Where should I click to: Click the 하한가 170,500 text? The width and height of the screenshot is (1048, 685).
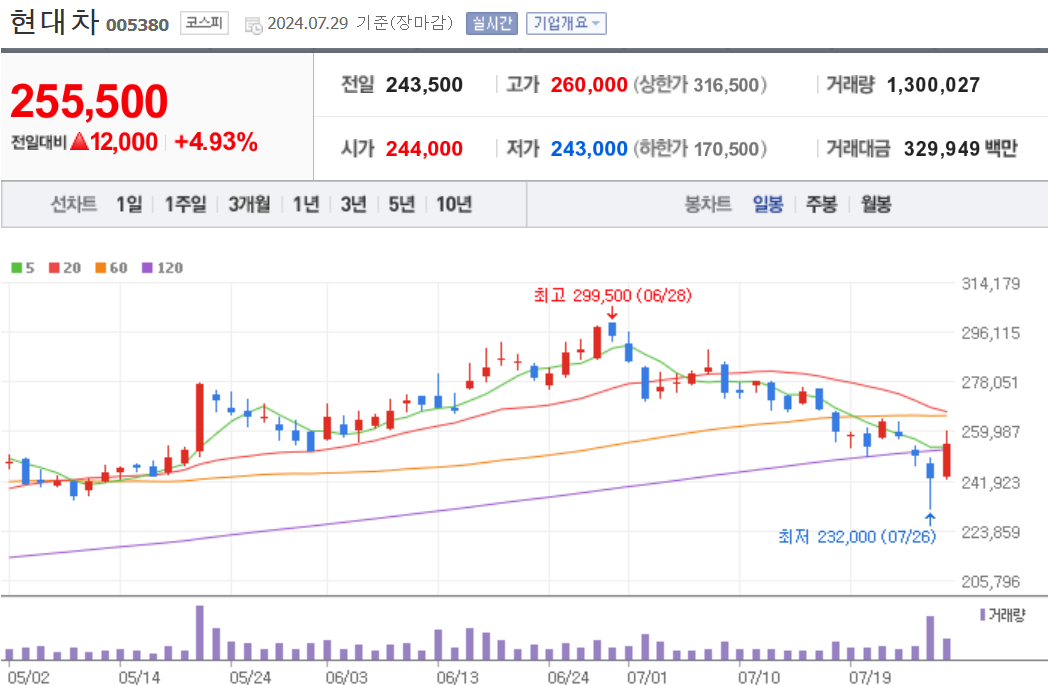coord(700,148)
